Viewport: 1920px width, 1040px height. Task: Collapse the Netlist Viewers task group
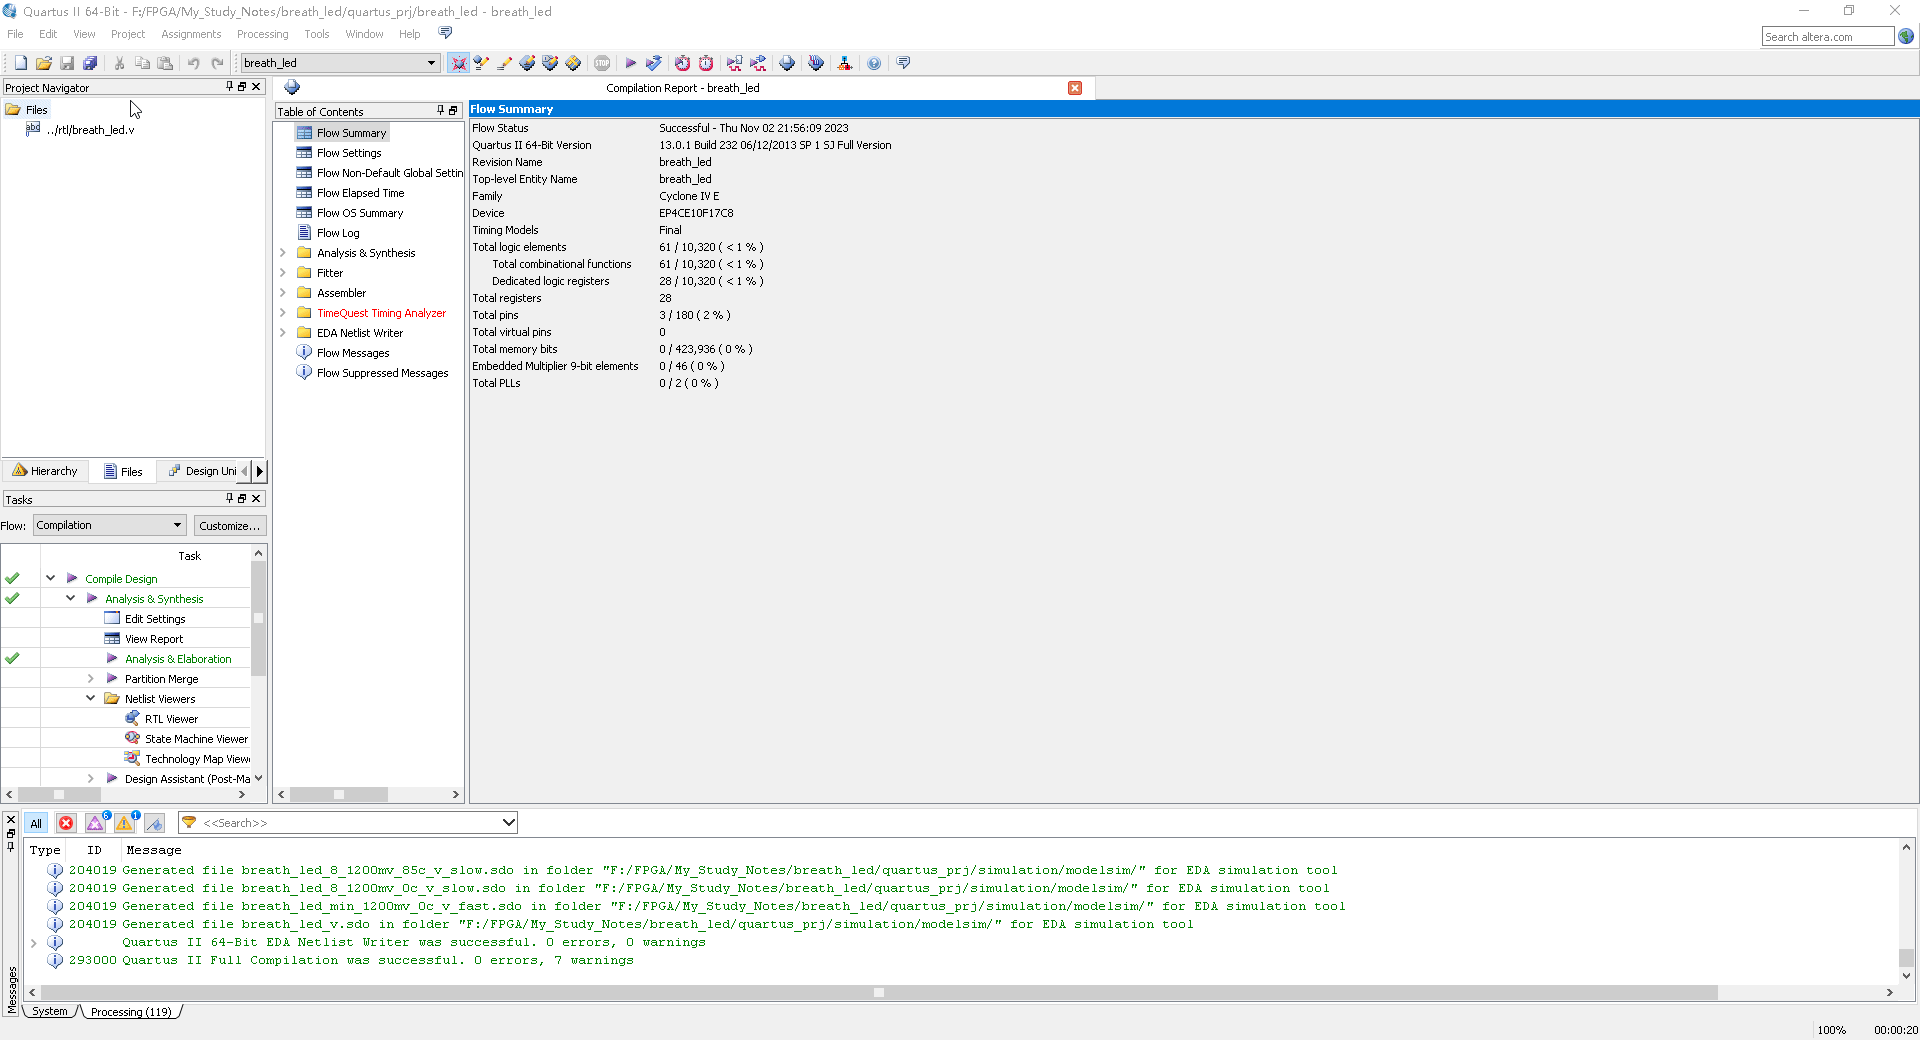(91, 699)
